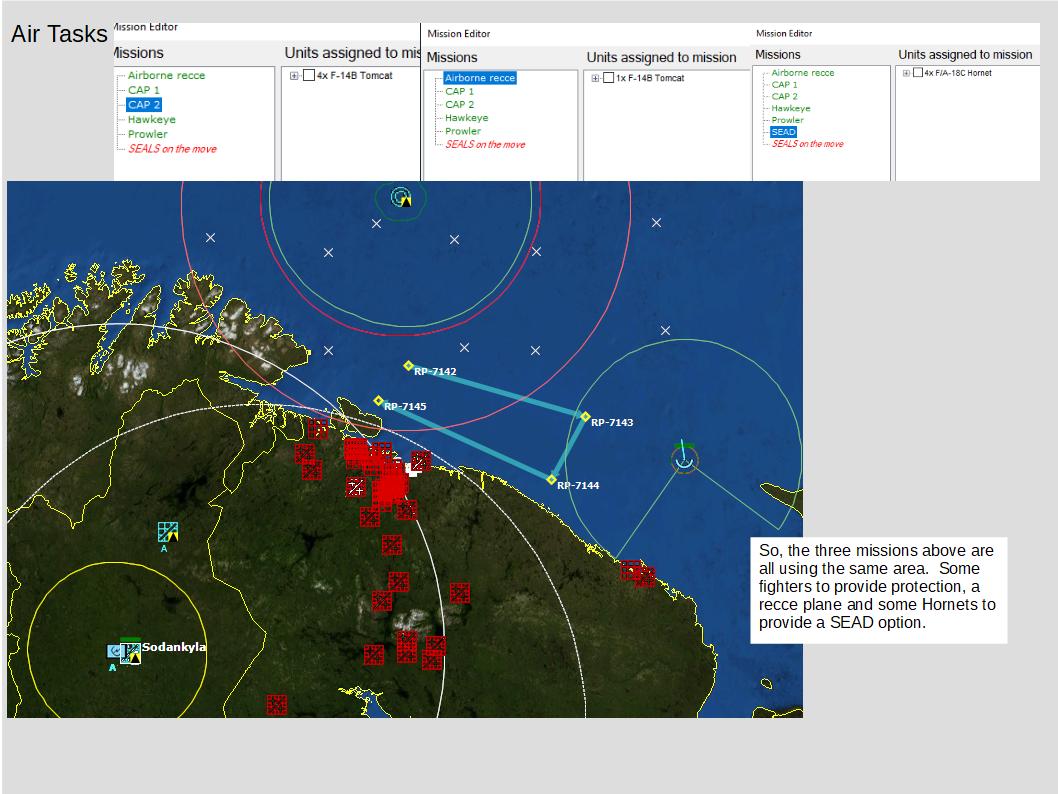Screen dimensions: 1058x794
Task: Select the carrier group icon at the map's top edge
Action: (401, 198)
